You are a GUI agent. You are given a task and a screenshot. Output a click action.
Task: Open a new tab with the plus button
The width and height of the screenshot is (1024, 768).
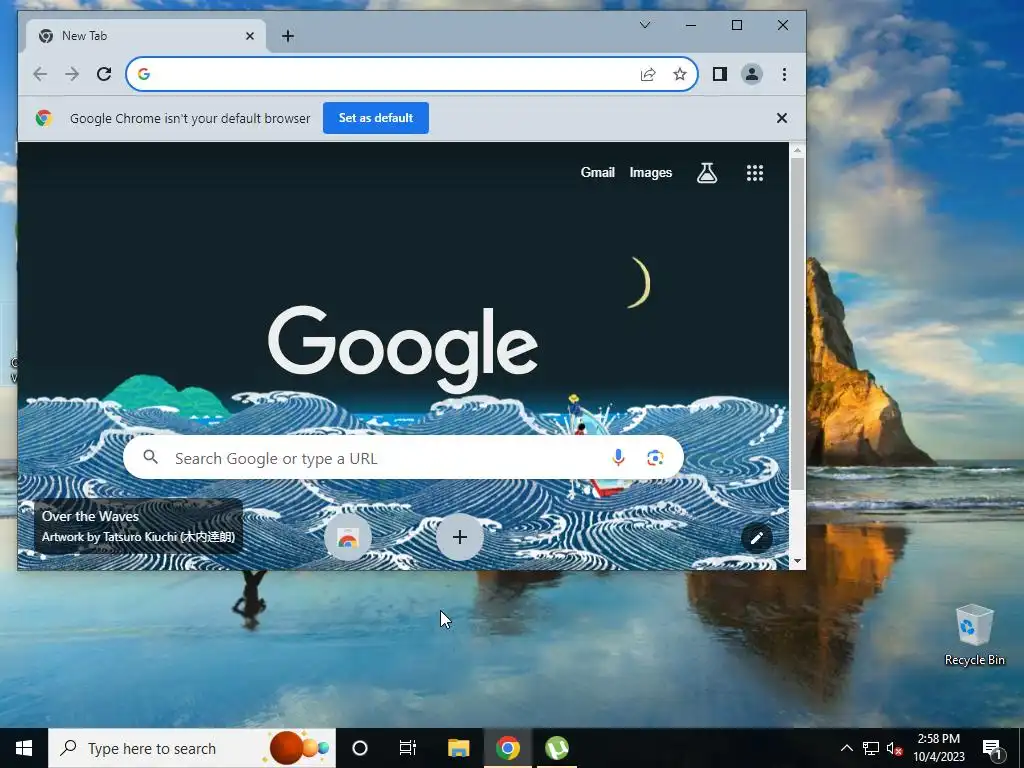click(x=288, y=36)
